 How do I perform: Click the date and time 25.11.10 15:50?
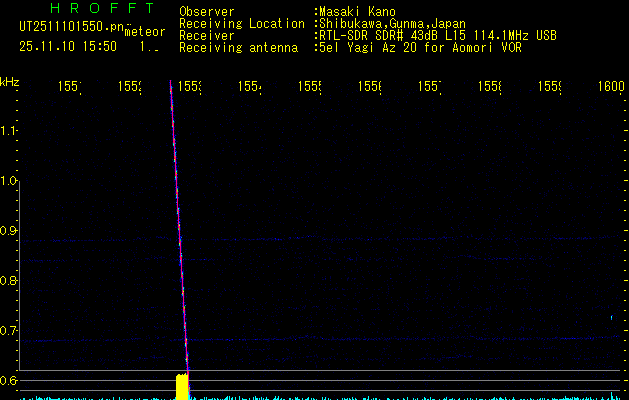(68, 46)
